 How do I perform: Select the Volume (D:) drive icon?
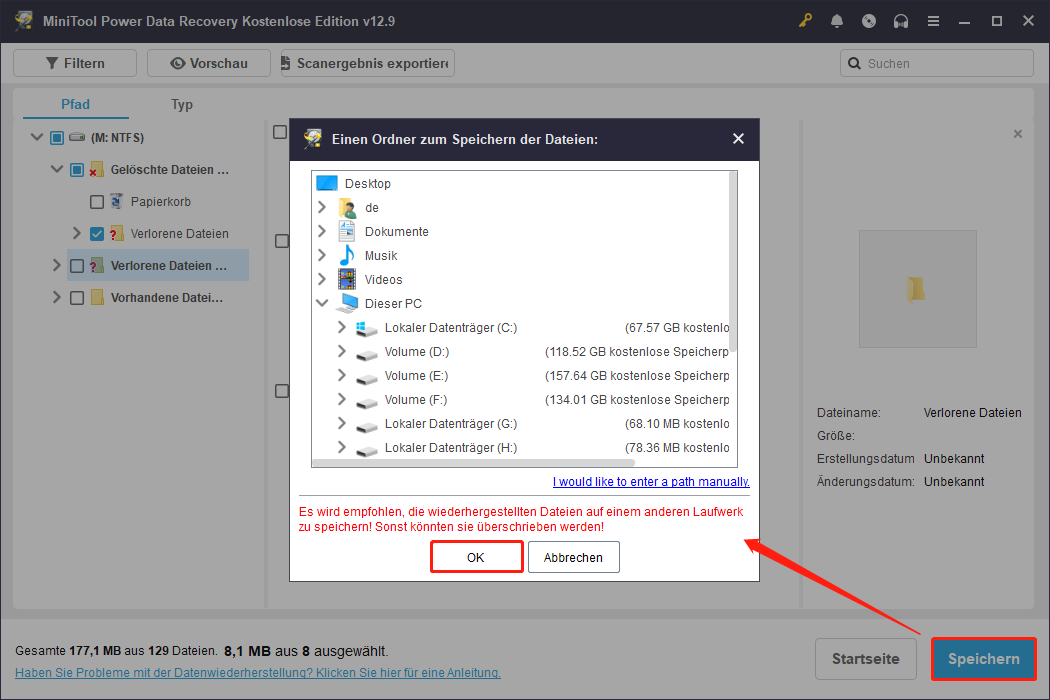[366, 354]
